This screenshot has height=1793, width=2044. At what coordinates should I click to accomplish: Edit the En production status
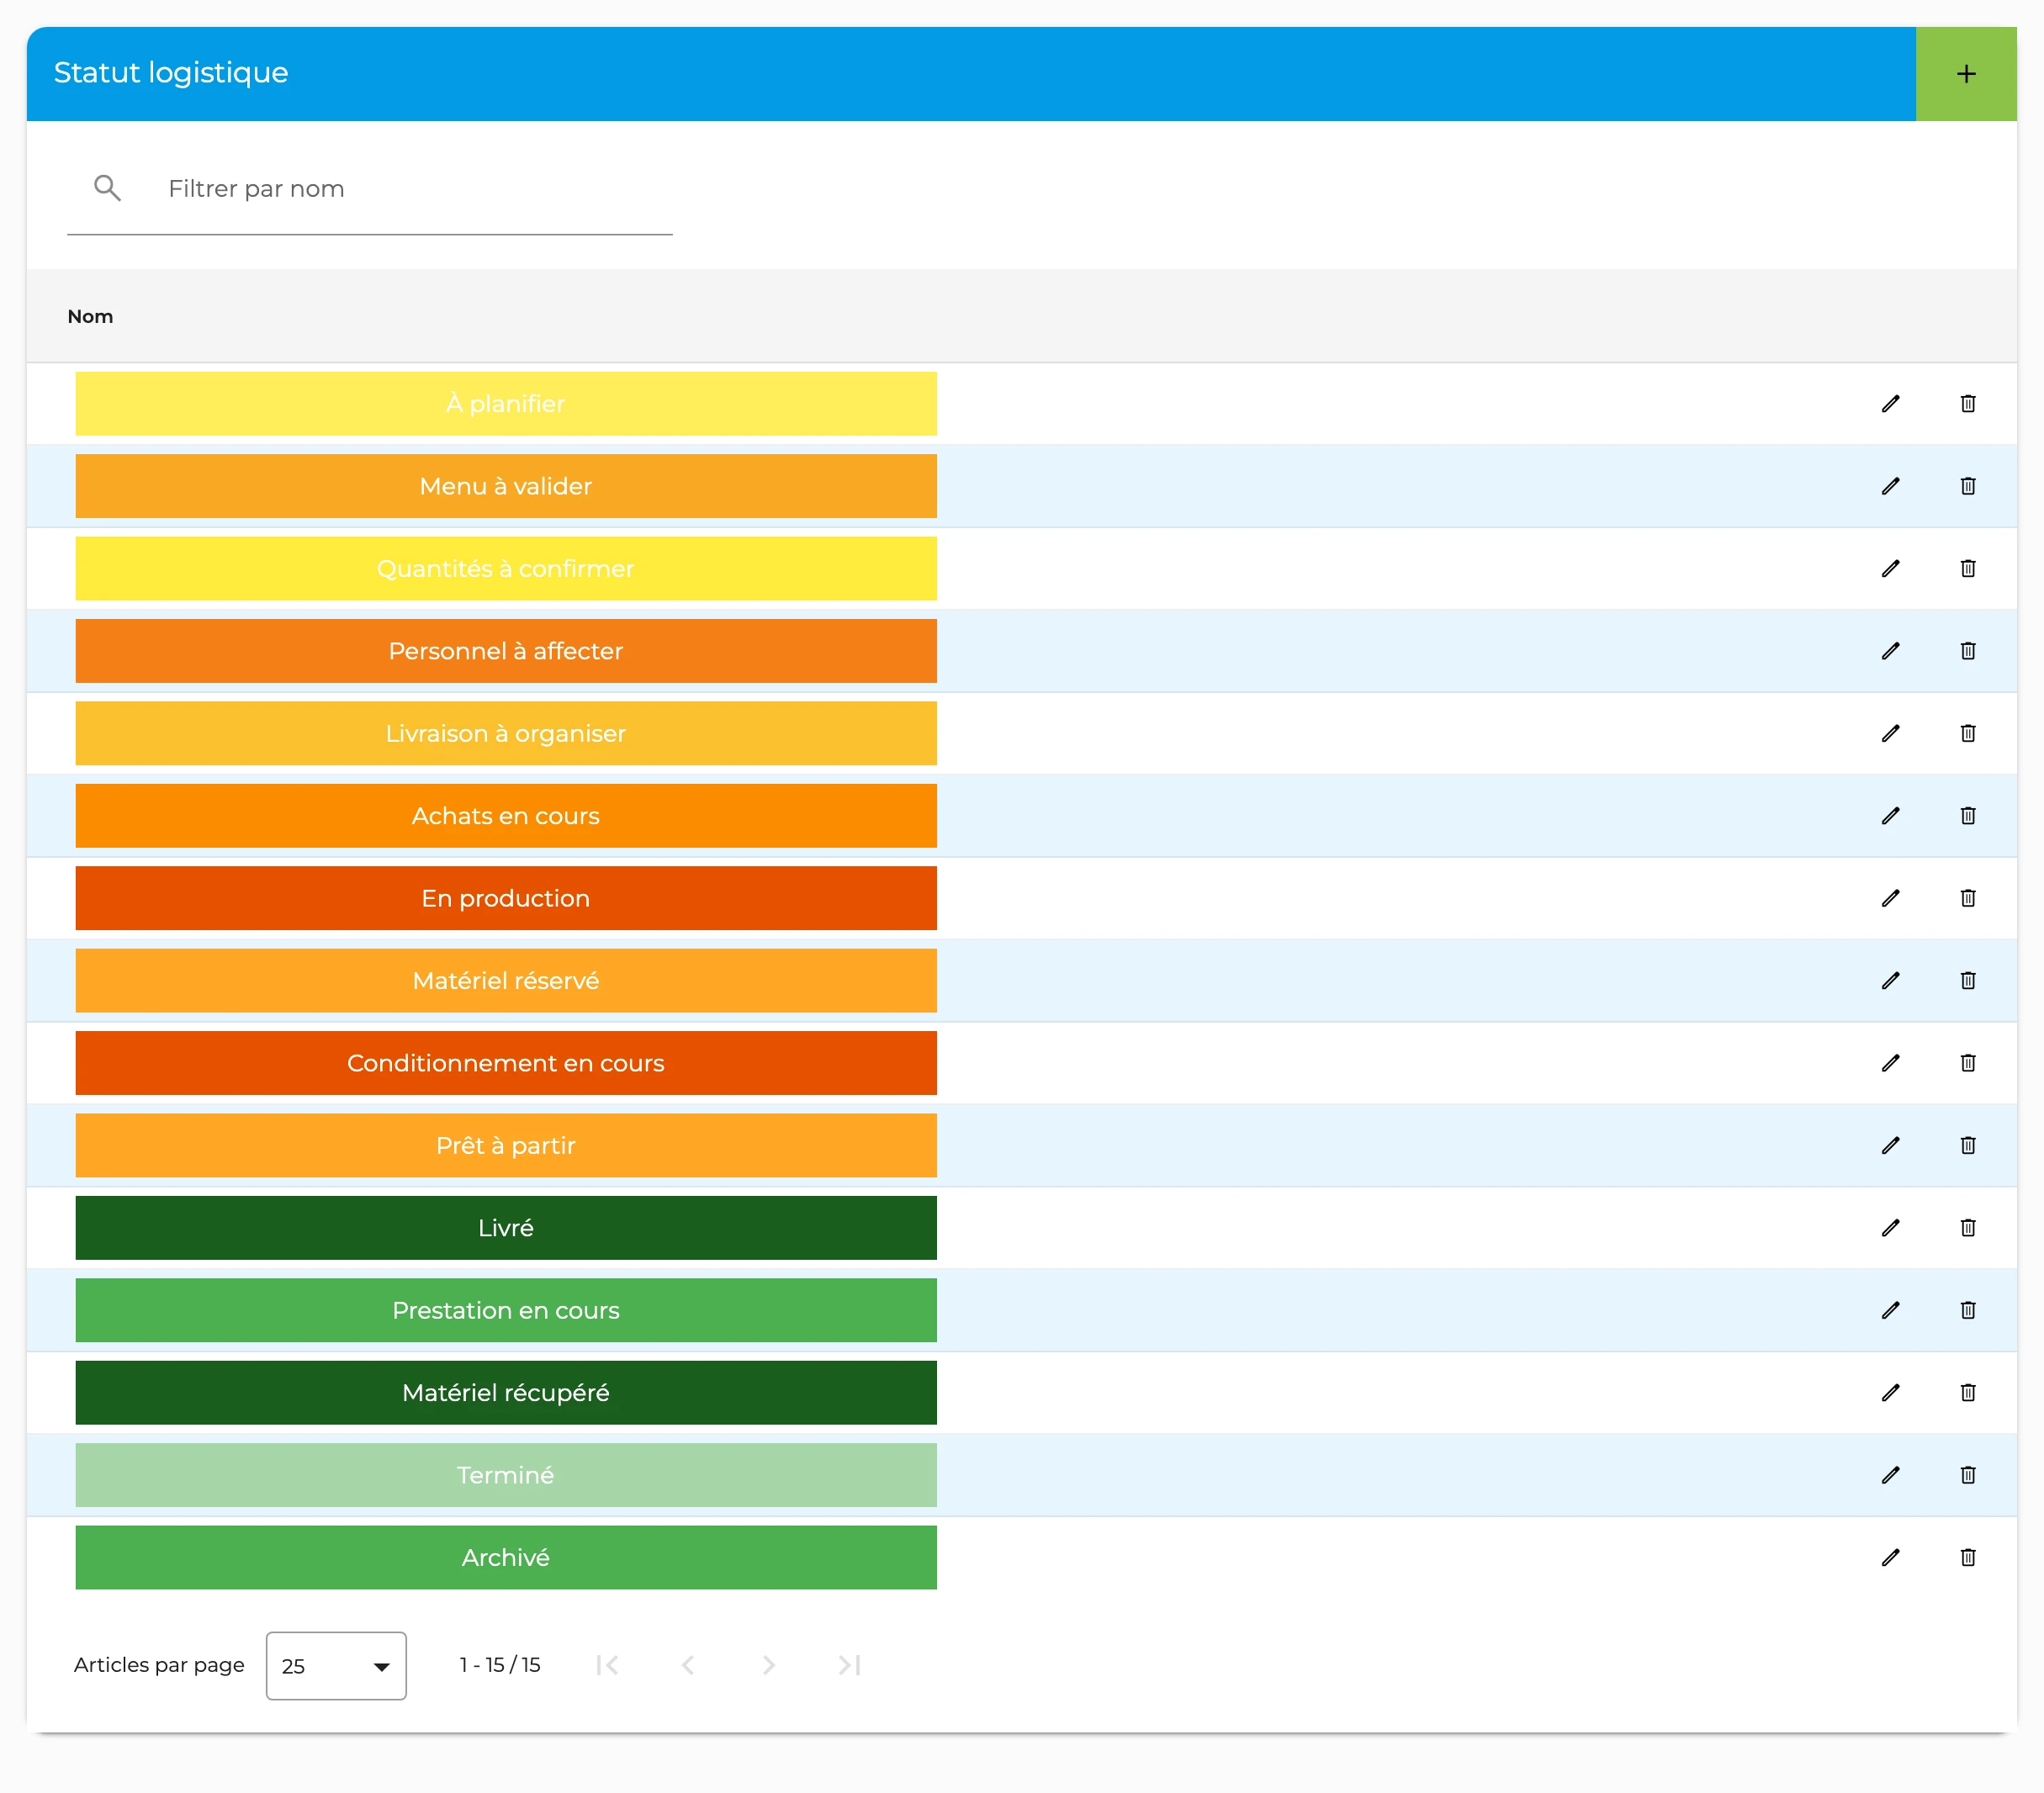[1890, 898]
